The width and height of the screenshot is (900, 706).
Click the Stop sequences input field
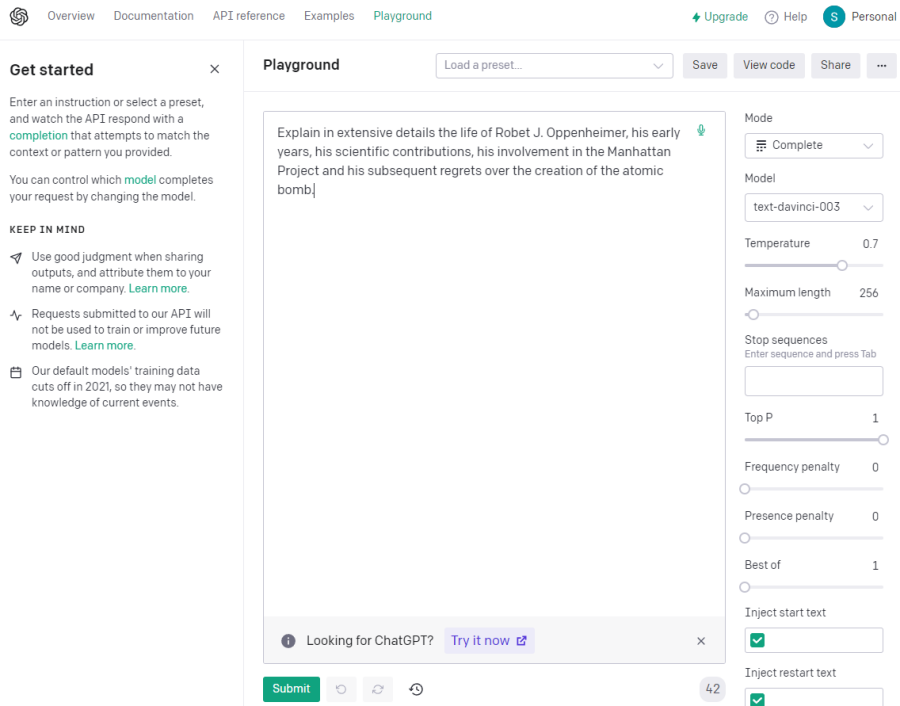pos(813,381)
